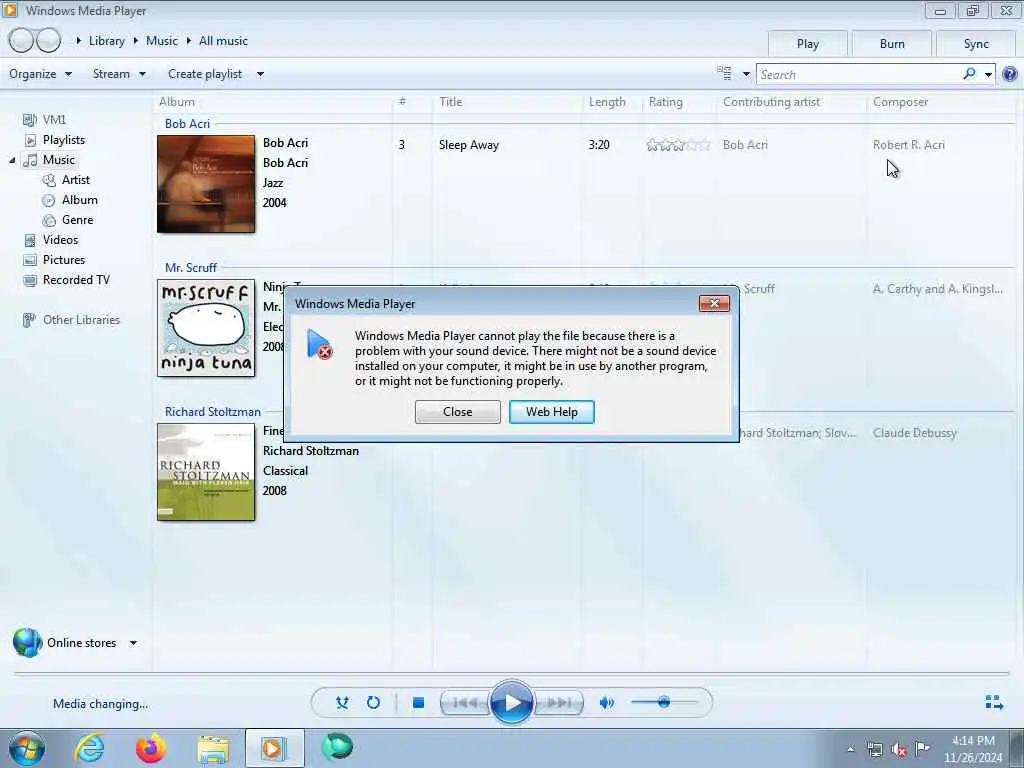This screenshot has height=768, width=1024.
Task: Click the Forward navigation button
Action: tap(48, 40)
